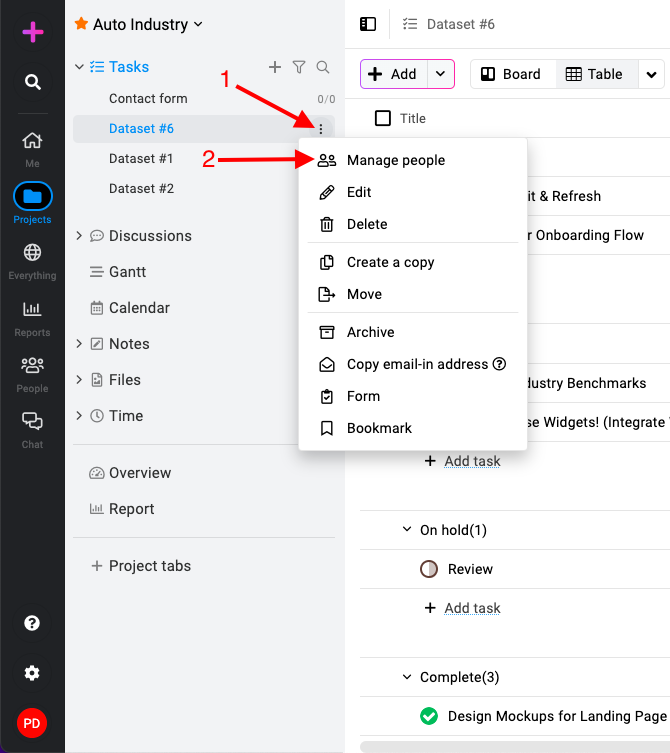This screenshot has width=670, height=753.
Task: Open the search magnifier in dark sidebar
Action: [32, 82]
